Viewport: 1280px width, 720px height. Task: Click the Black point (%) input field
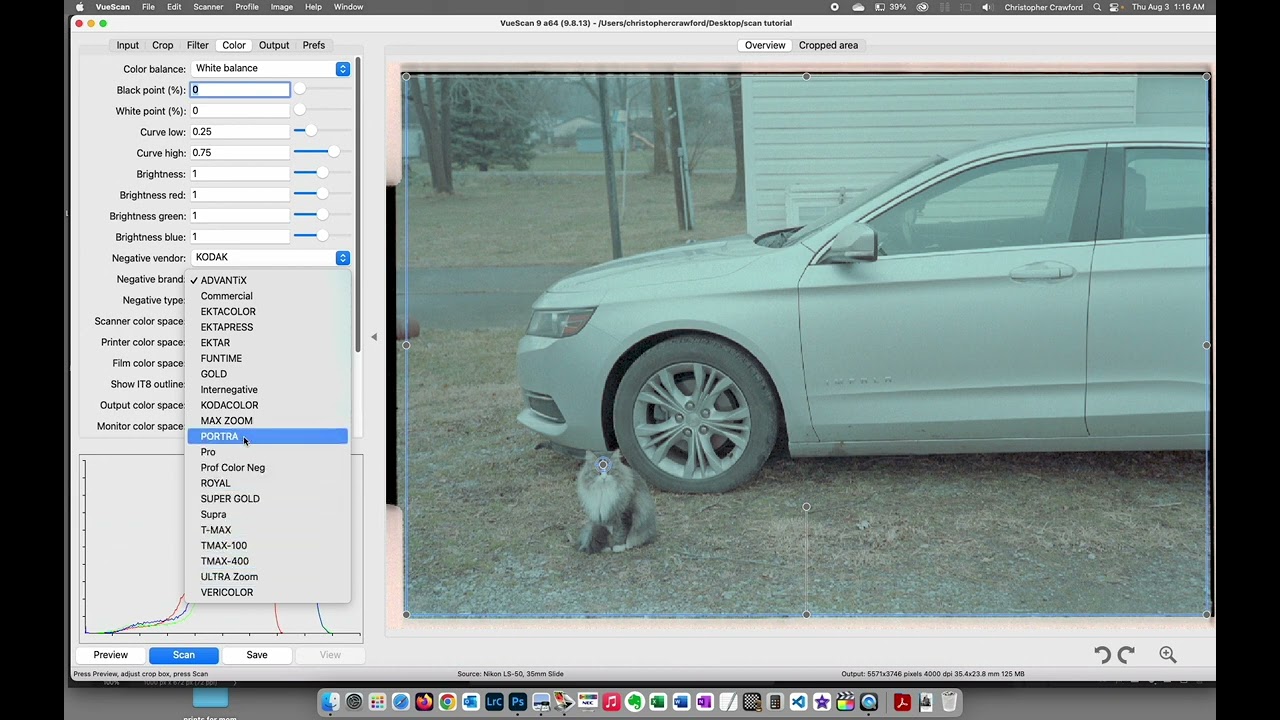[240, 90]
